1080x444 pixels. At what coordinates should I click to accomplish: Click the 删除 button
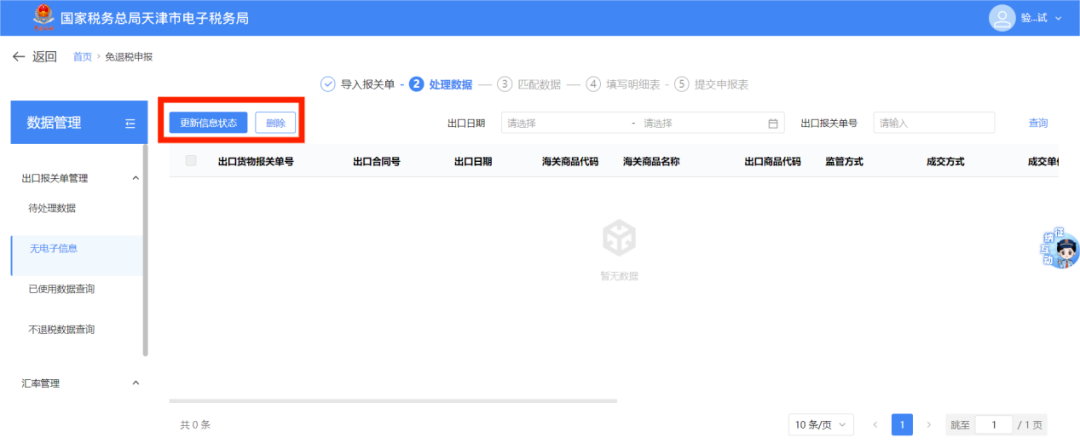tap(276, 123)
